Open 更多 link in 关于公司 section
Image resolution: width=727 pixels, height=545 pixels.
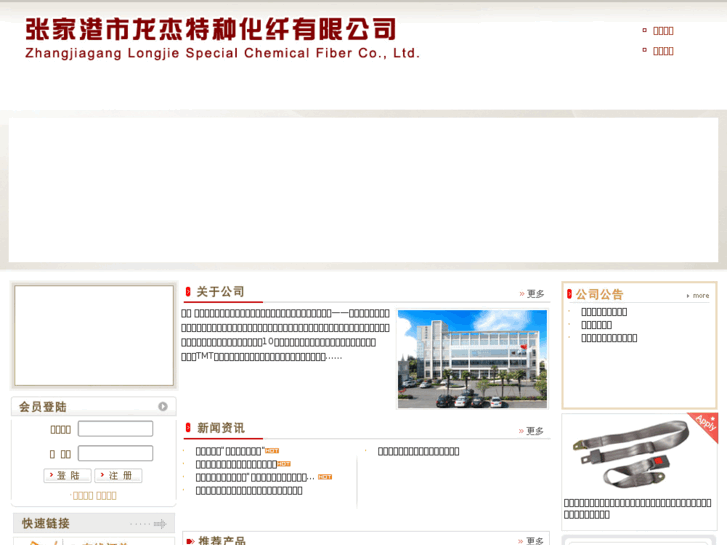531,294
